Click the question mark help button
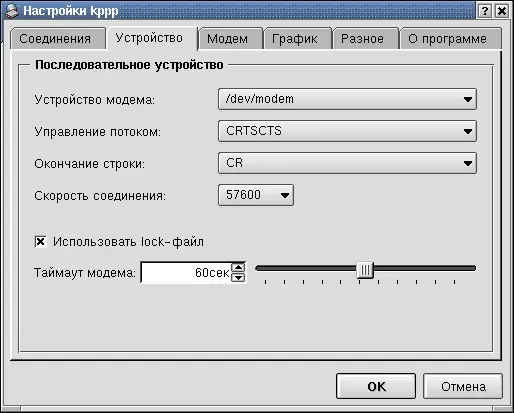 (x=485, y=11)
